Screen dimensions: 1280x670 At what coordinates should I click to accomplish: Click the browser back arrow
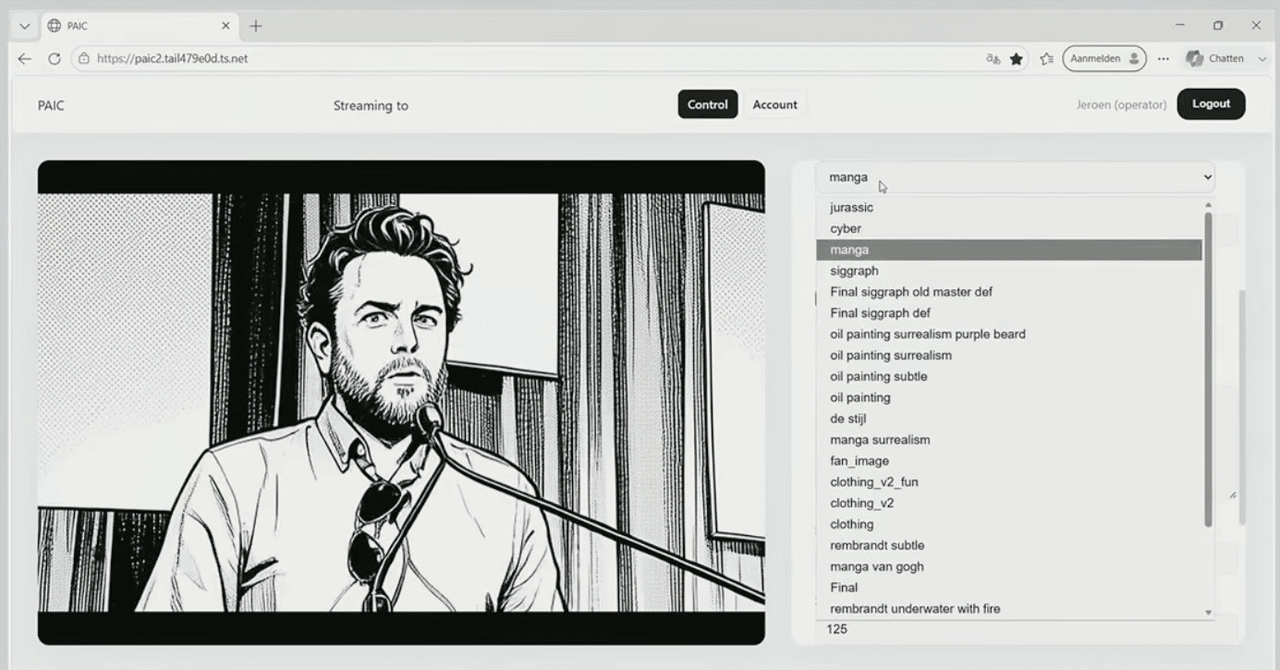25,59
